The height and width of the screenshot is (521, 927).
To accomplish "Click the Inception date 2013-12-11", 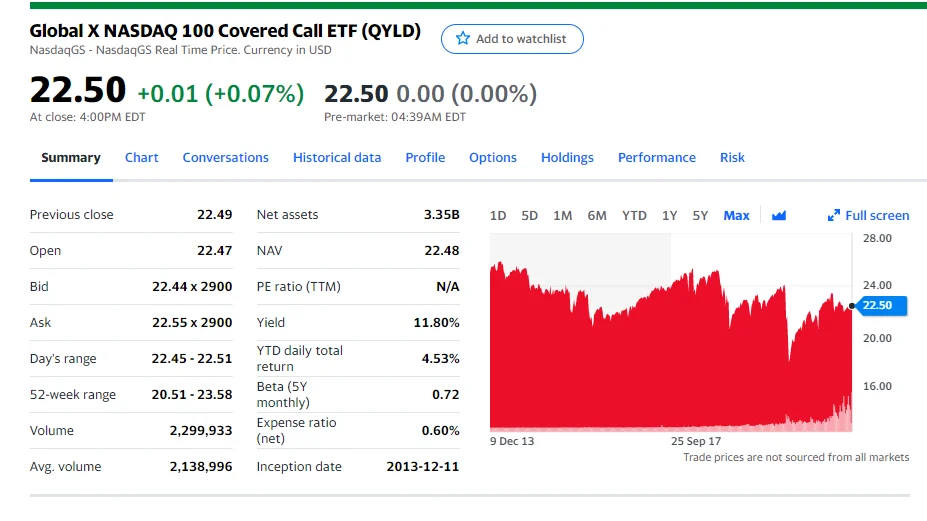I will pyautogui.click(x=423, y=467).
